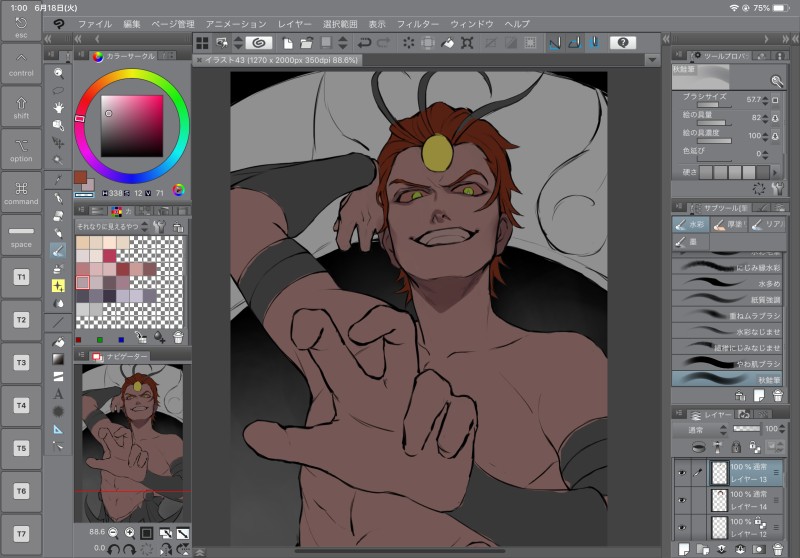The height and width of the screenshot is (558, 800).
Task: Click the scale/rotate transform icon
Action: [467, 43]
